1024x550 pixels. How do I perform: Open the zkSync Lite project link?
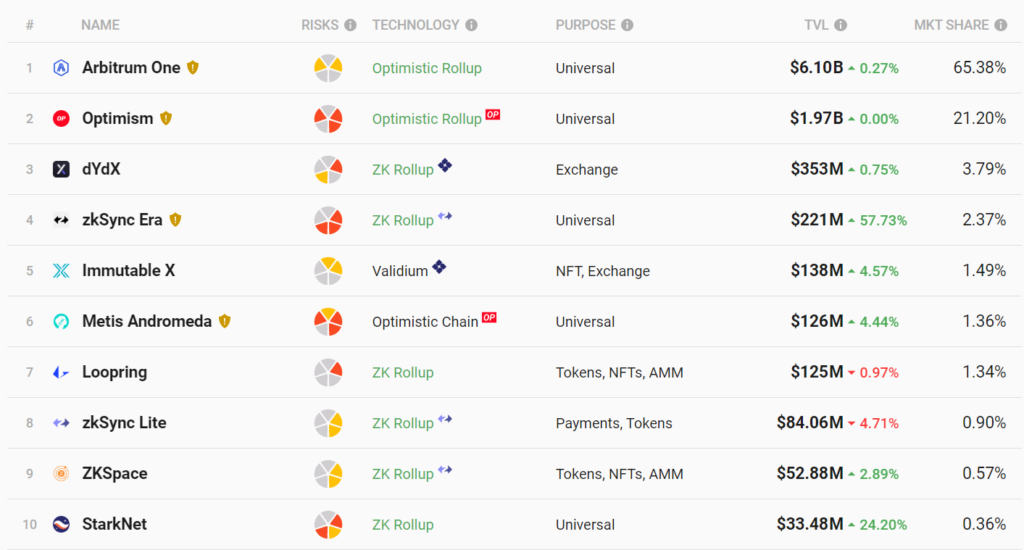(124, 423)
